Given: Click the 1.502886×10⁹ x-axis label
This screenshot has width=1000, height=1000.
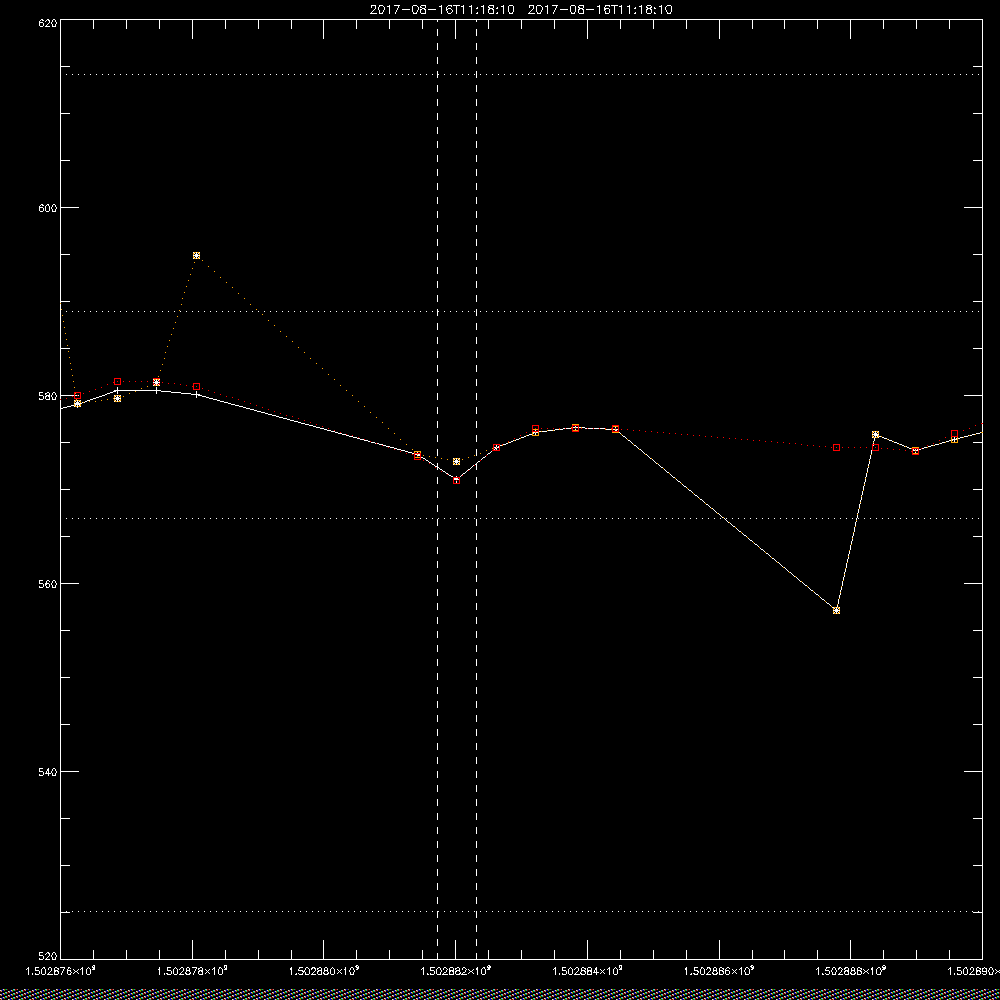Looking at the screenshot, I should tap(719, 971).
